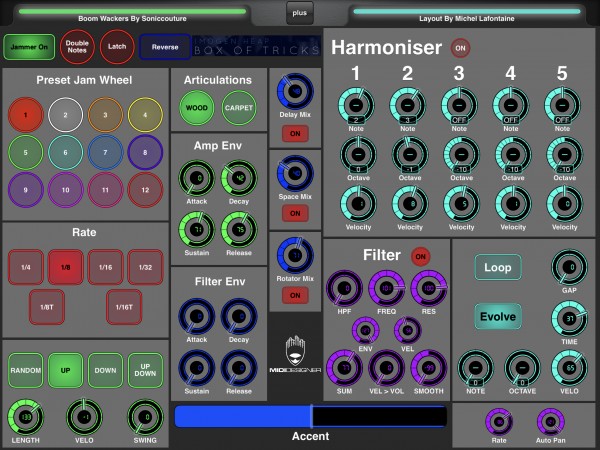Click the Amp Env Decay knob
Image resolution: width=600 pixels, height=450 pixels.
[239, 178]
